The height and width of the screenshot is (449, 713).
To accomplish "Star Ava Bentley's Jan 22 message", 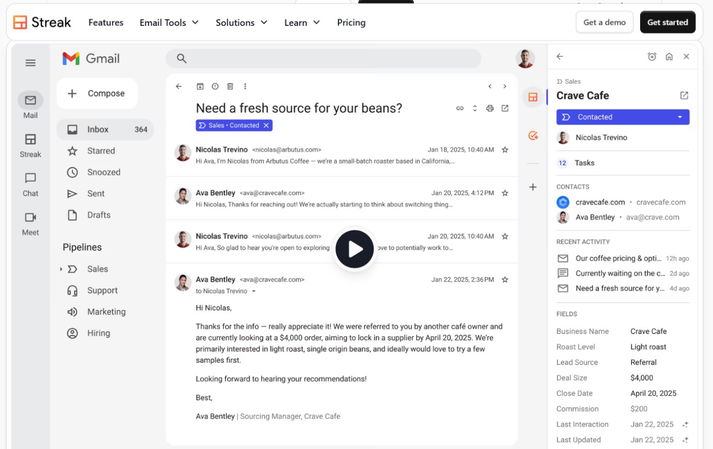I will [x=505, y=280].
